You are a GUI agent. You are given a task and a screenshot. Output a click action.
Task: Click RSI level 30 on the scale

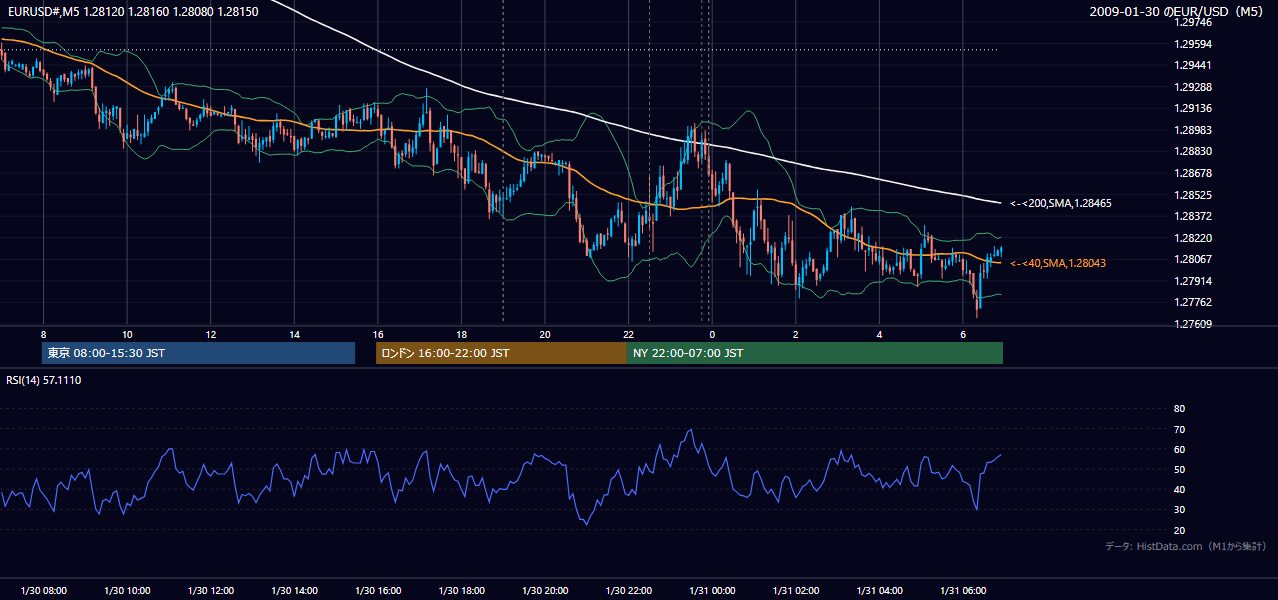[x=1179, y=510]
